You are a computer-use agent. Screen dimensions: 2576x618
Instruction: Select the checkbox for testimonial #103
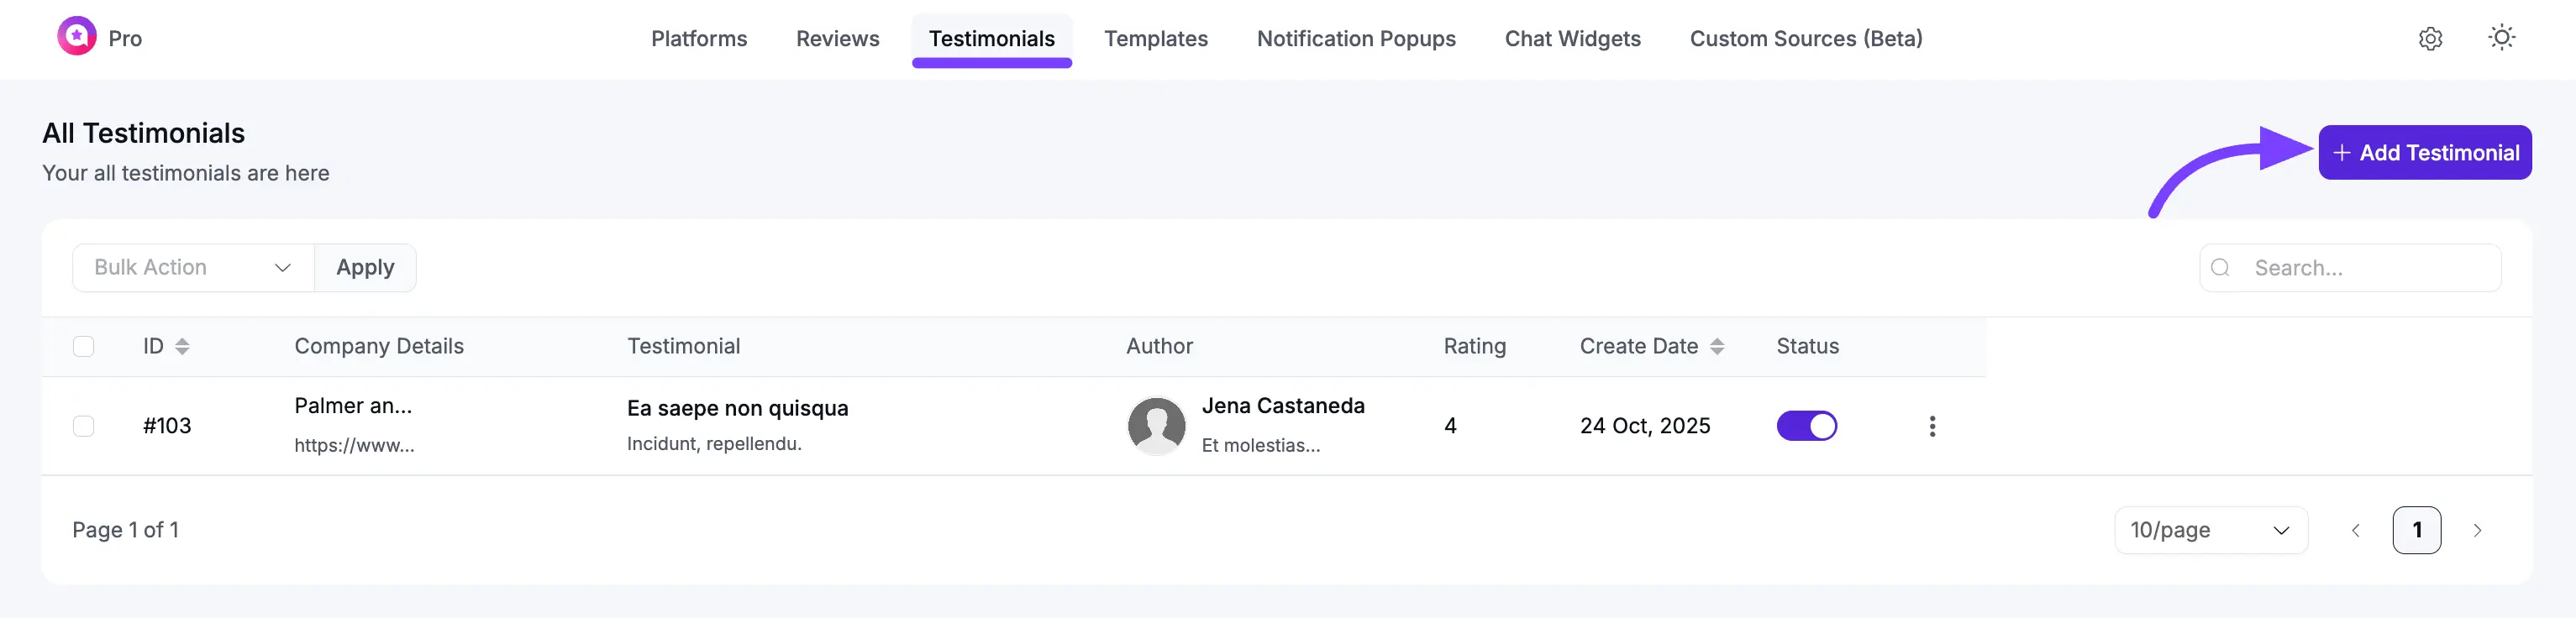[x=84, y=426]
